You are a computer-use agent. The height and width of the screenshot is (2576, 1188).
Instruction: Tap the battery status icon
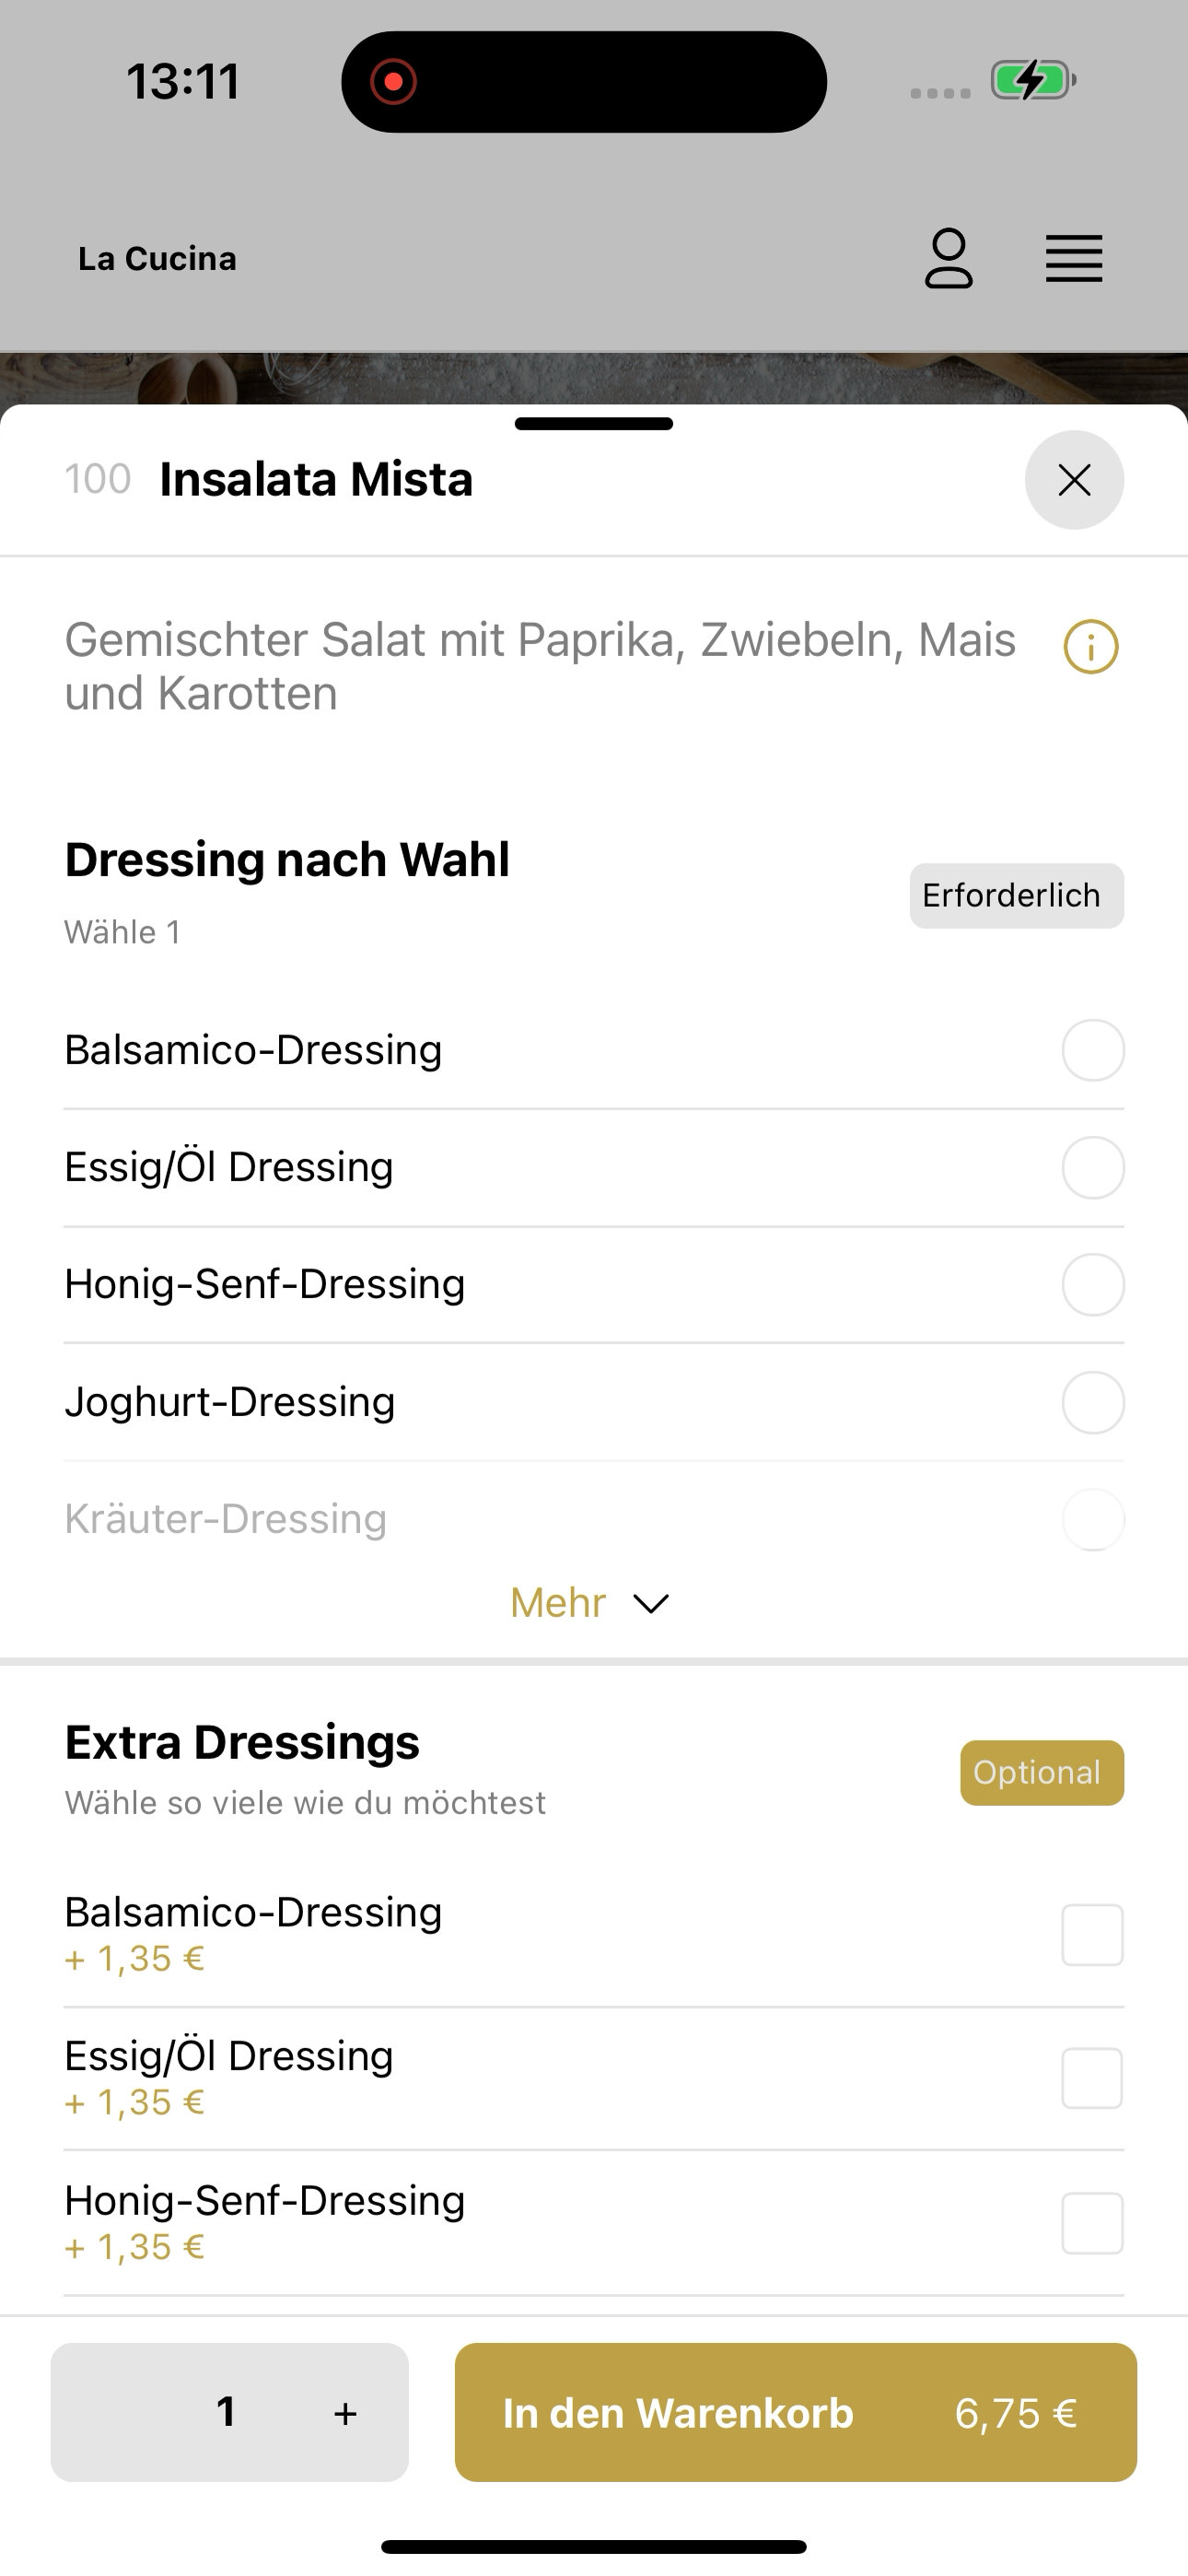pyautogui.click(x=1033, y=80)
